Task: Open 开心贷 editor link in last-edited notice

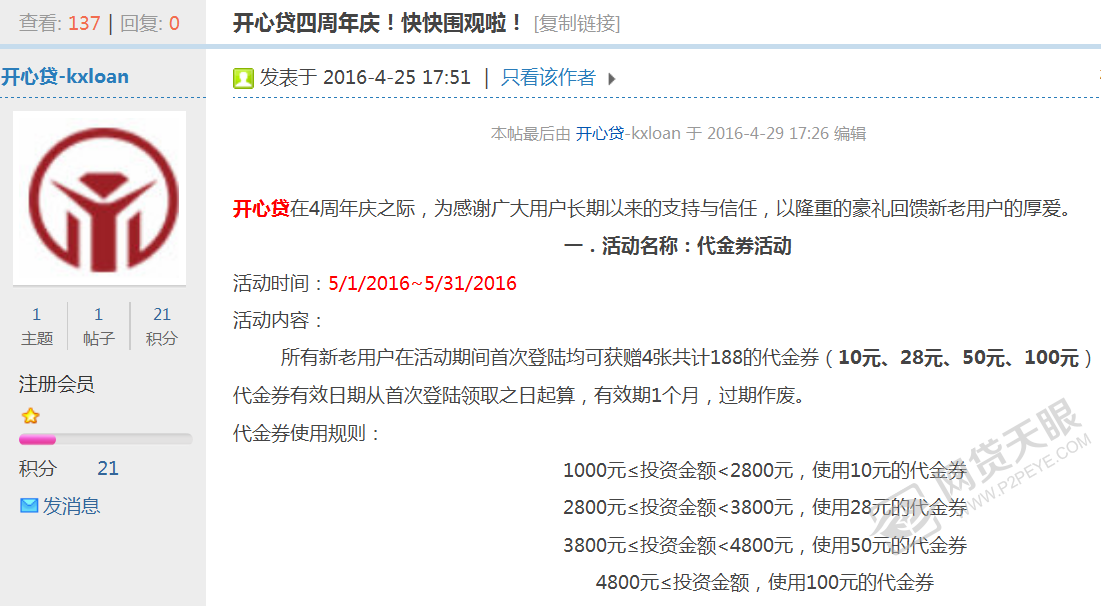Action: [x=600, y=133]
